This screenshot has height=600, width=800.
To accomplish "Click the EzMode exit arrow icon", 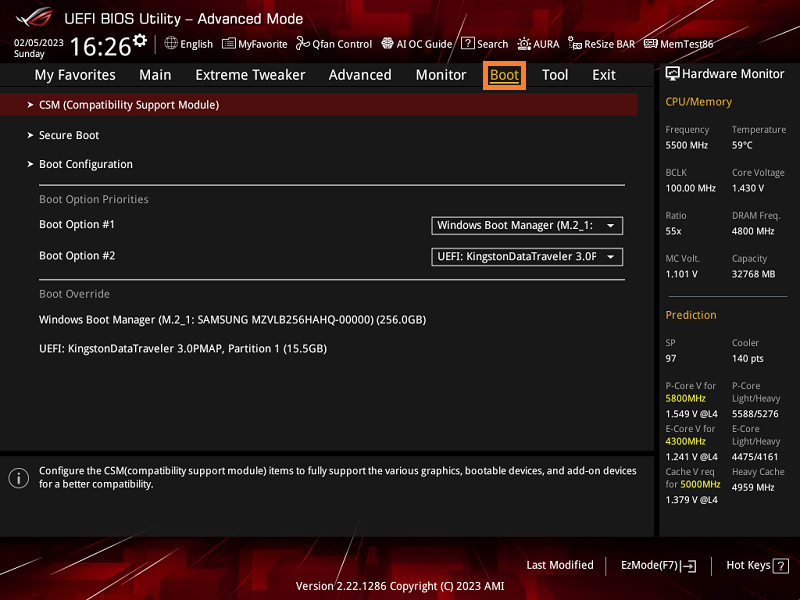I will tap(689, 566).
